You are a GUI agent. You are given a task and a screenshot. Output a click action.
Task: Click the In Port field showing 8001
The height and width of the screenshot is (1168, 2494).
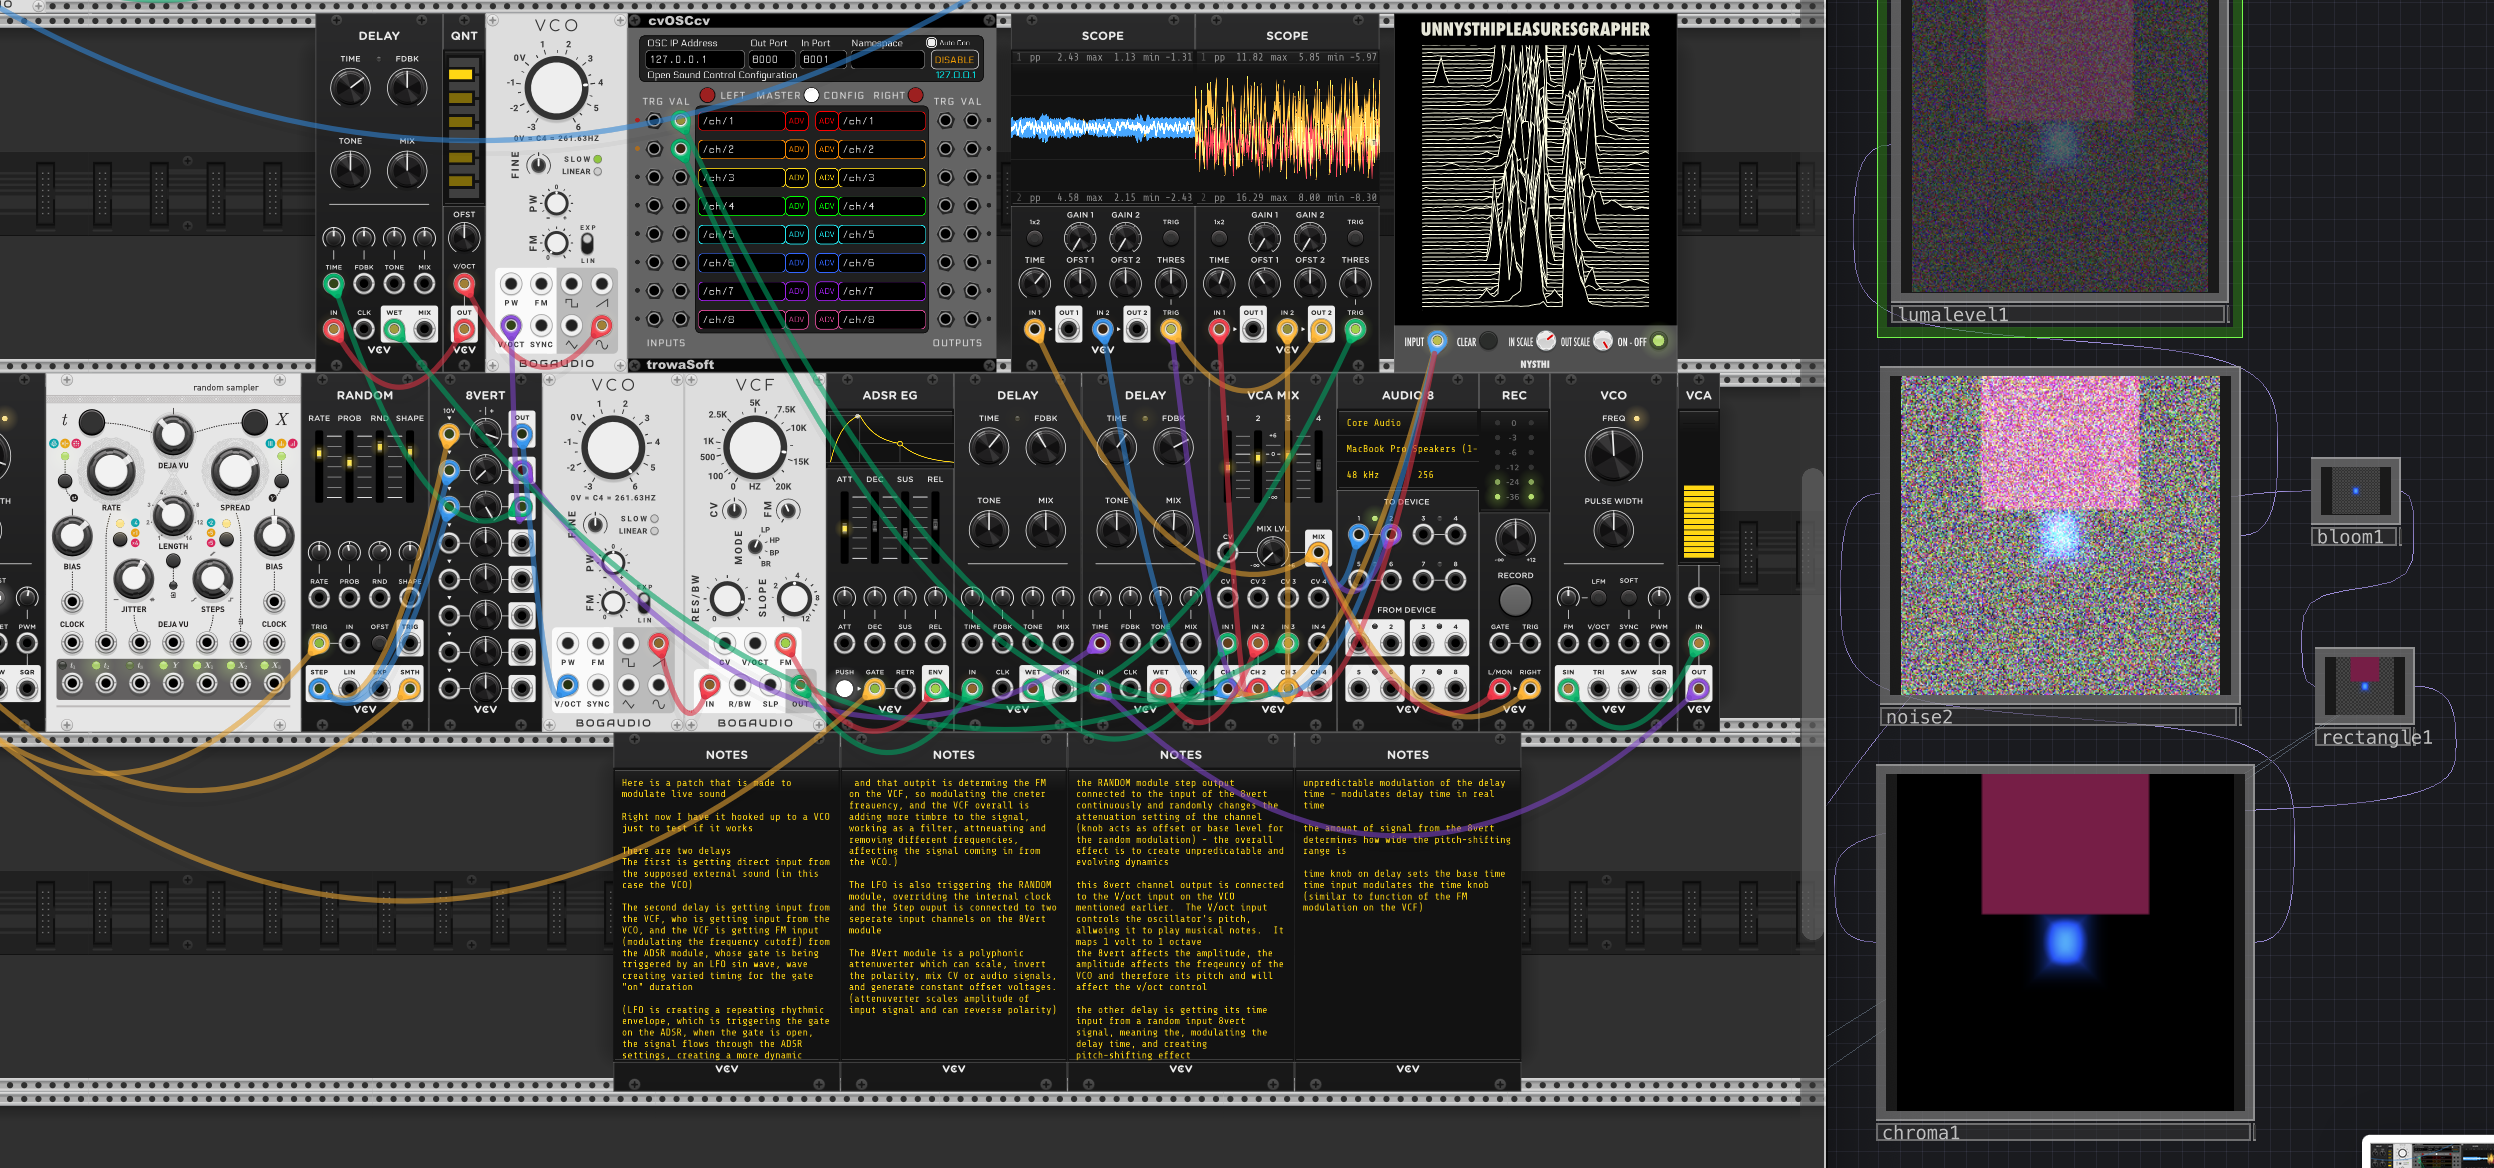[x=822, y=59]
